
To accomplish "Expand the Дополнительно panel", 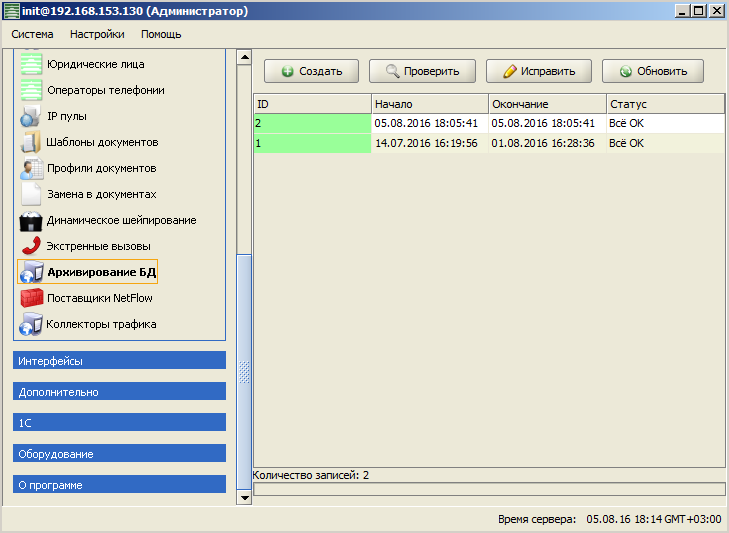I will pos(119,392).
